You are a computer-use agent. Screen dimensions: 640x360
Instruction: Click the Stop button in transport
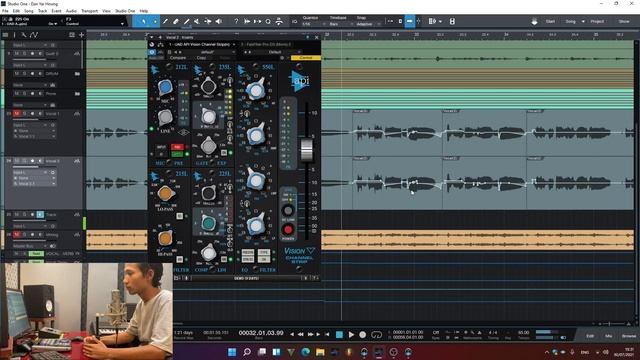339,335
